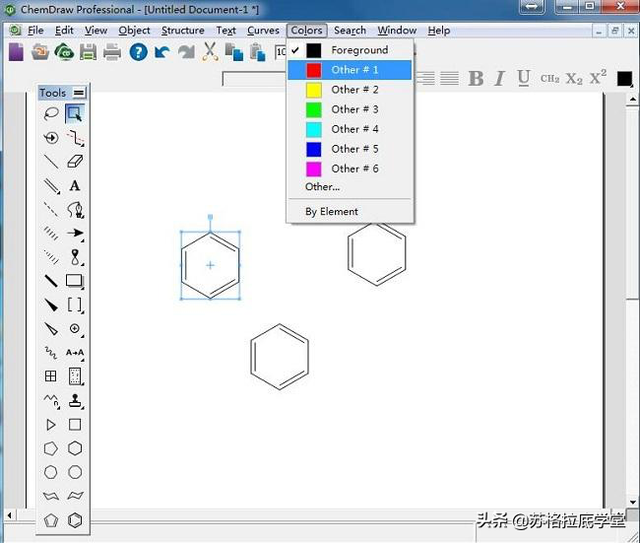Open the View menu
The image size is (640, 543).
(96, 31)
